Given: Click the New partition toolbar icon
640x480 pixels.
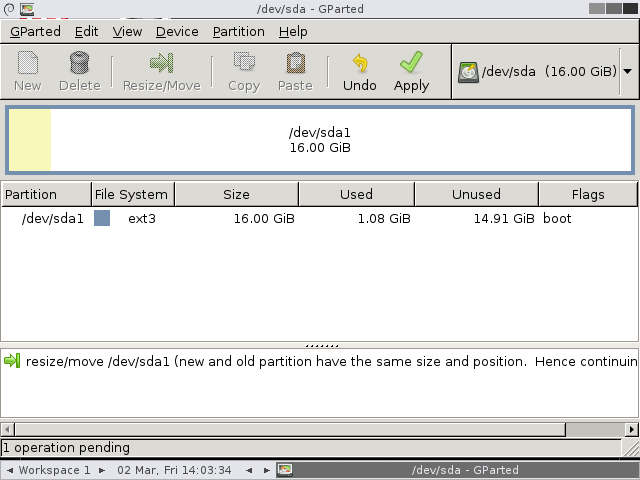Looking at the screenshot, I should pyautogui.click(x=28, y=62).
